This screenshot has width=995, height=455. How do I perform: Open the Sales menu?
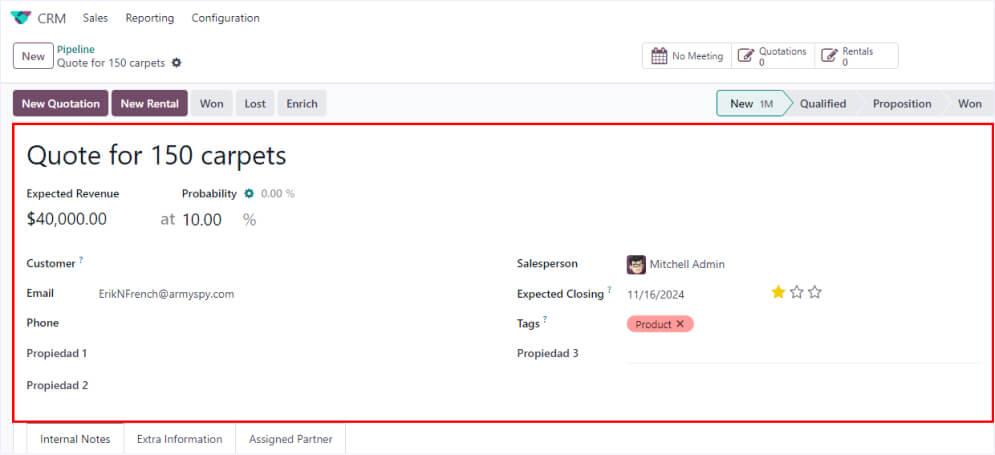pos(96,18)
